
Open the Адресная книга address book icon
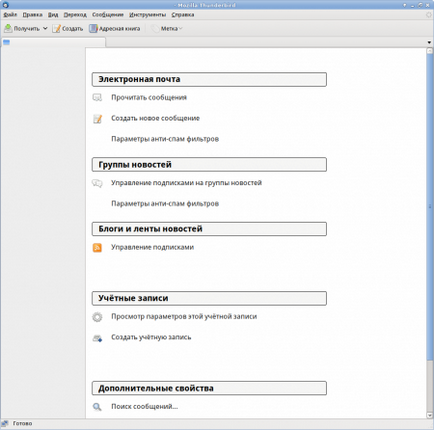coord(93,29)
